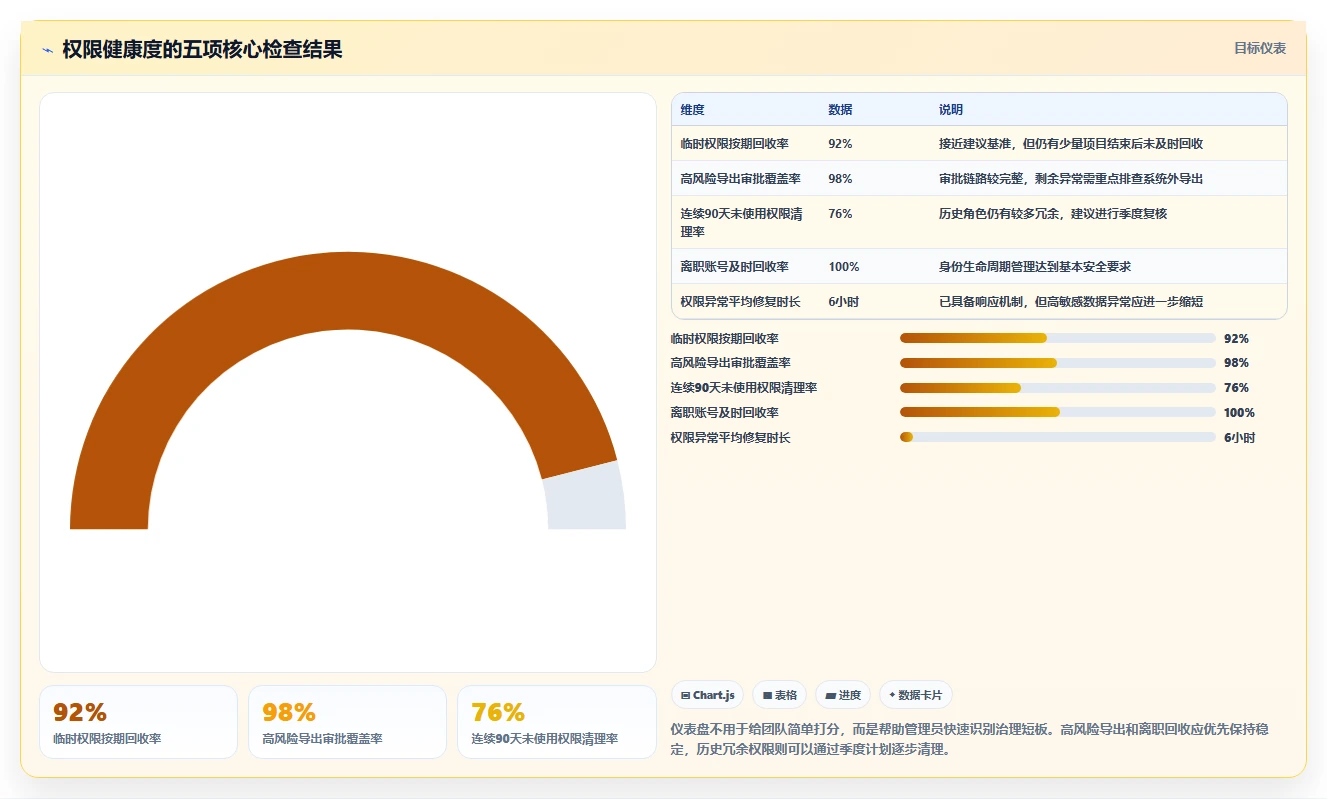1327x799 pixels.
Task: Open the 98% 高风险导出审批覆盖率 data card
Action: (x=347, y=722)
